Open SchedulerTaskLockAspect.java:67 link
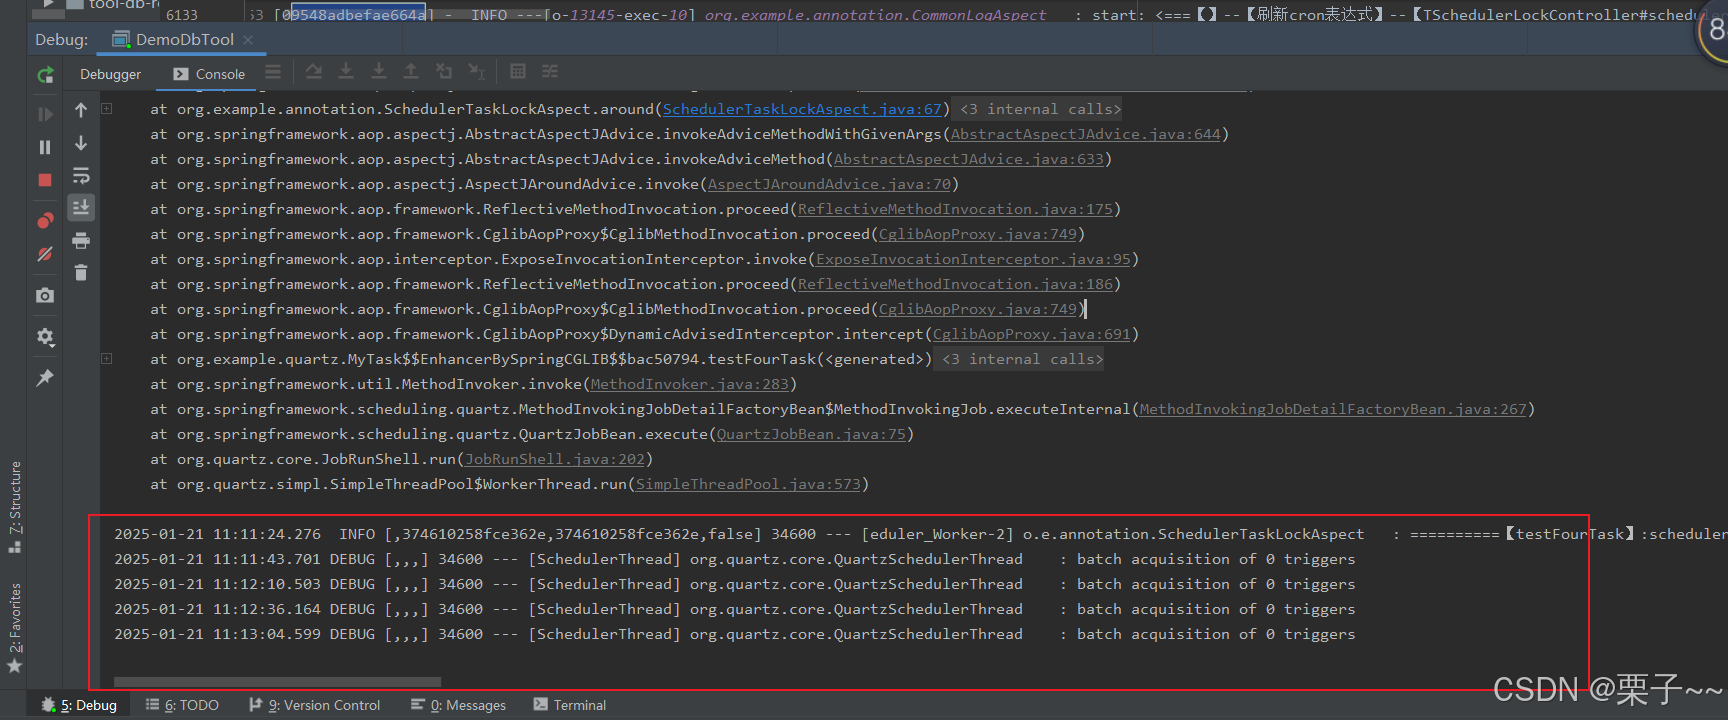The image size is (1728, 720). click(x=802, y=109)
